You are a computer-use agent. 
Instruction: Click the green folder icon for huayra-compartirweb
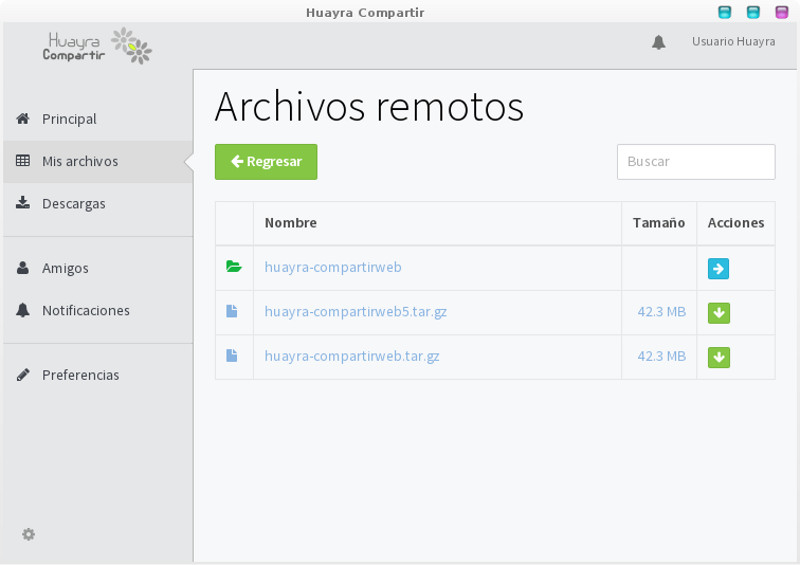[x=234, y=266]
